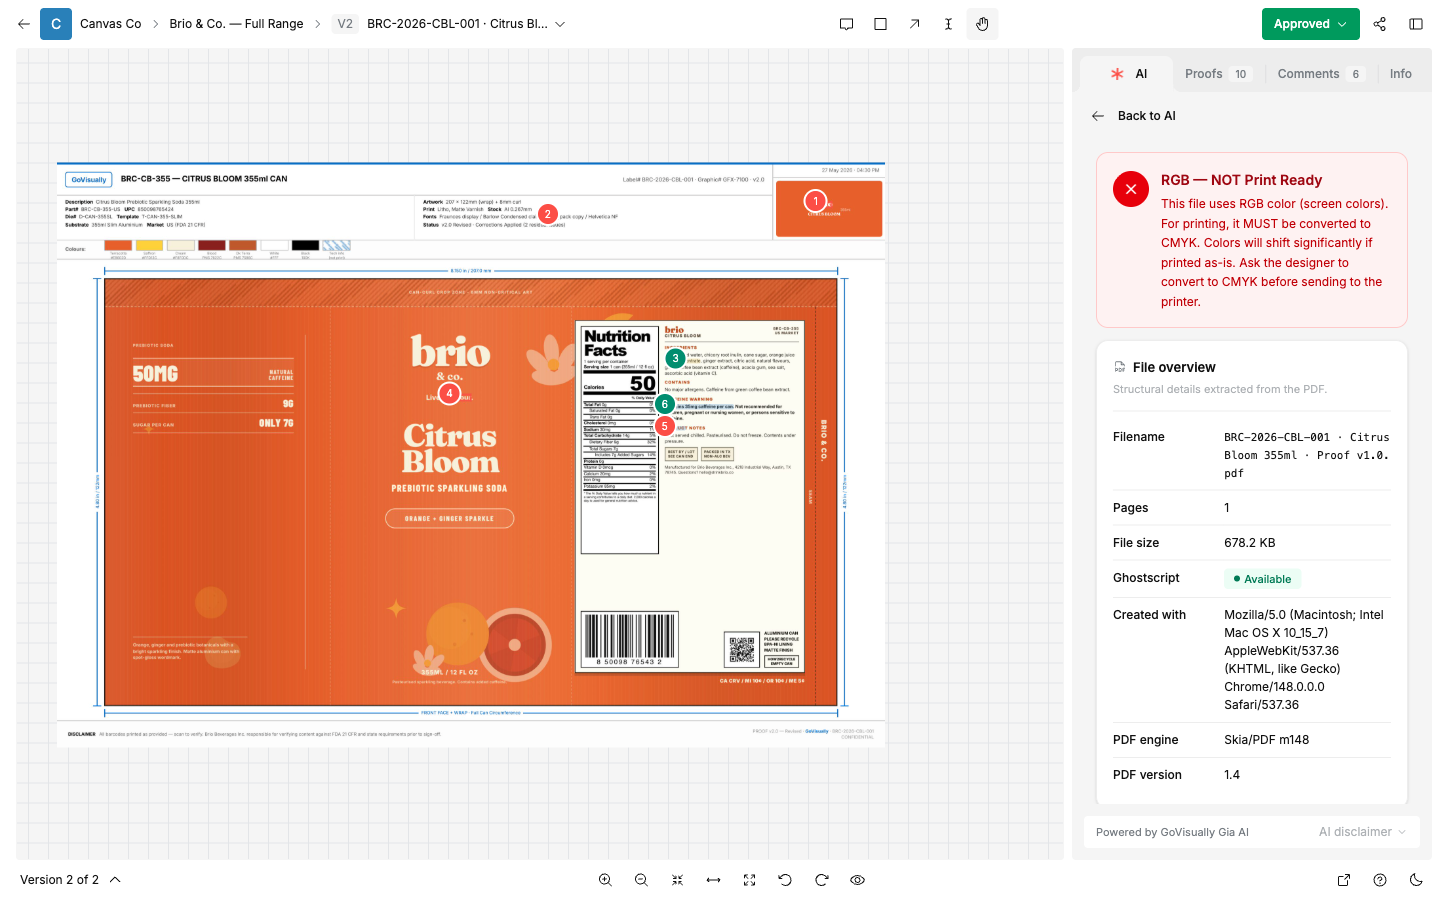The height and width of the screenshot is (900, 1440).
Task: Rotate the proof clockwise
Action: [x=821, y=880]
